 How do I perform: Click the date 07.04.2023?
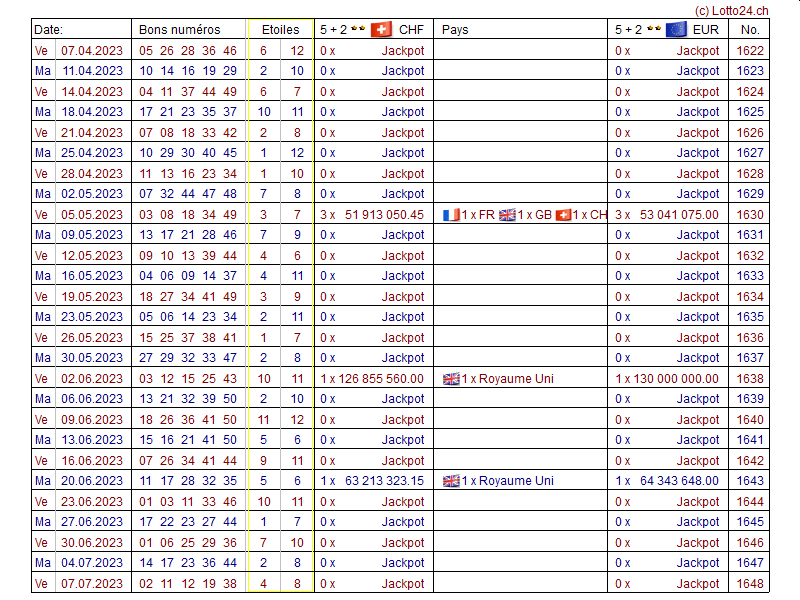pyautogui.click(x=92, y=50)
